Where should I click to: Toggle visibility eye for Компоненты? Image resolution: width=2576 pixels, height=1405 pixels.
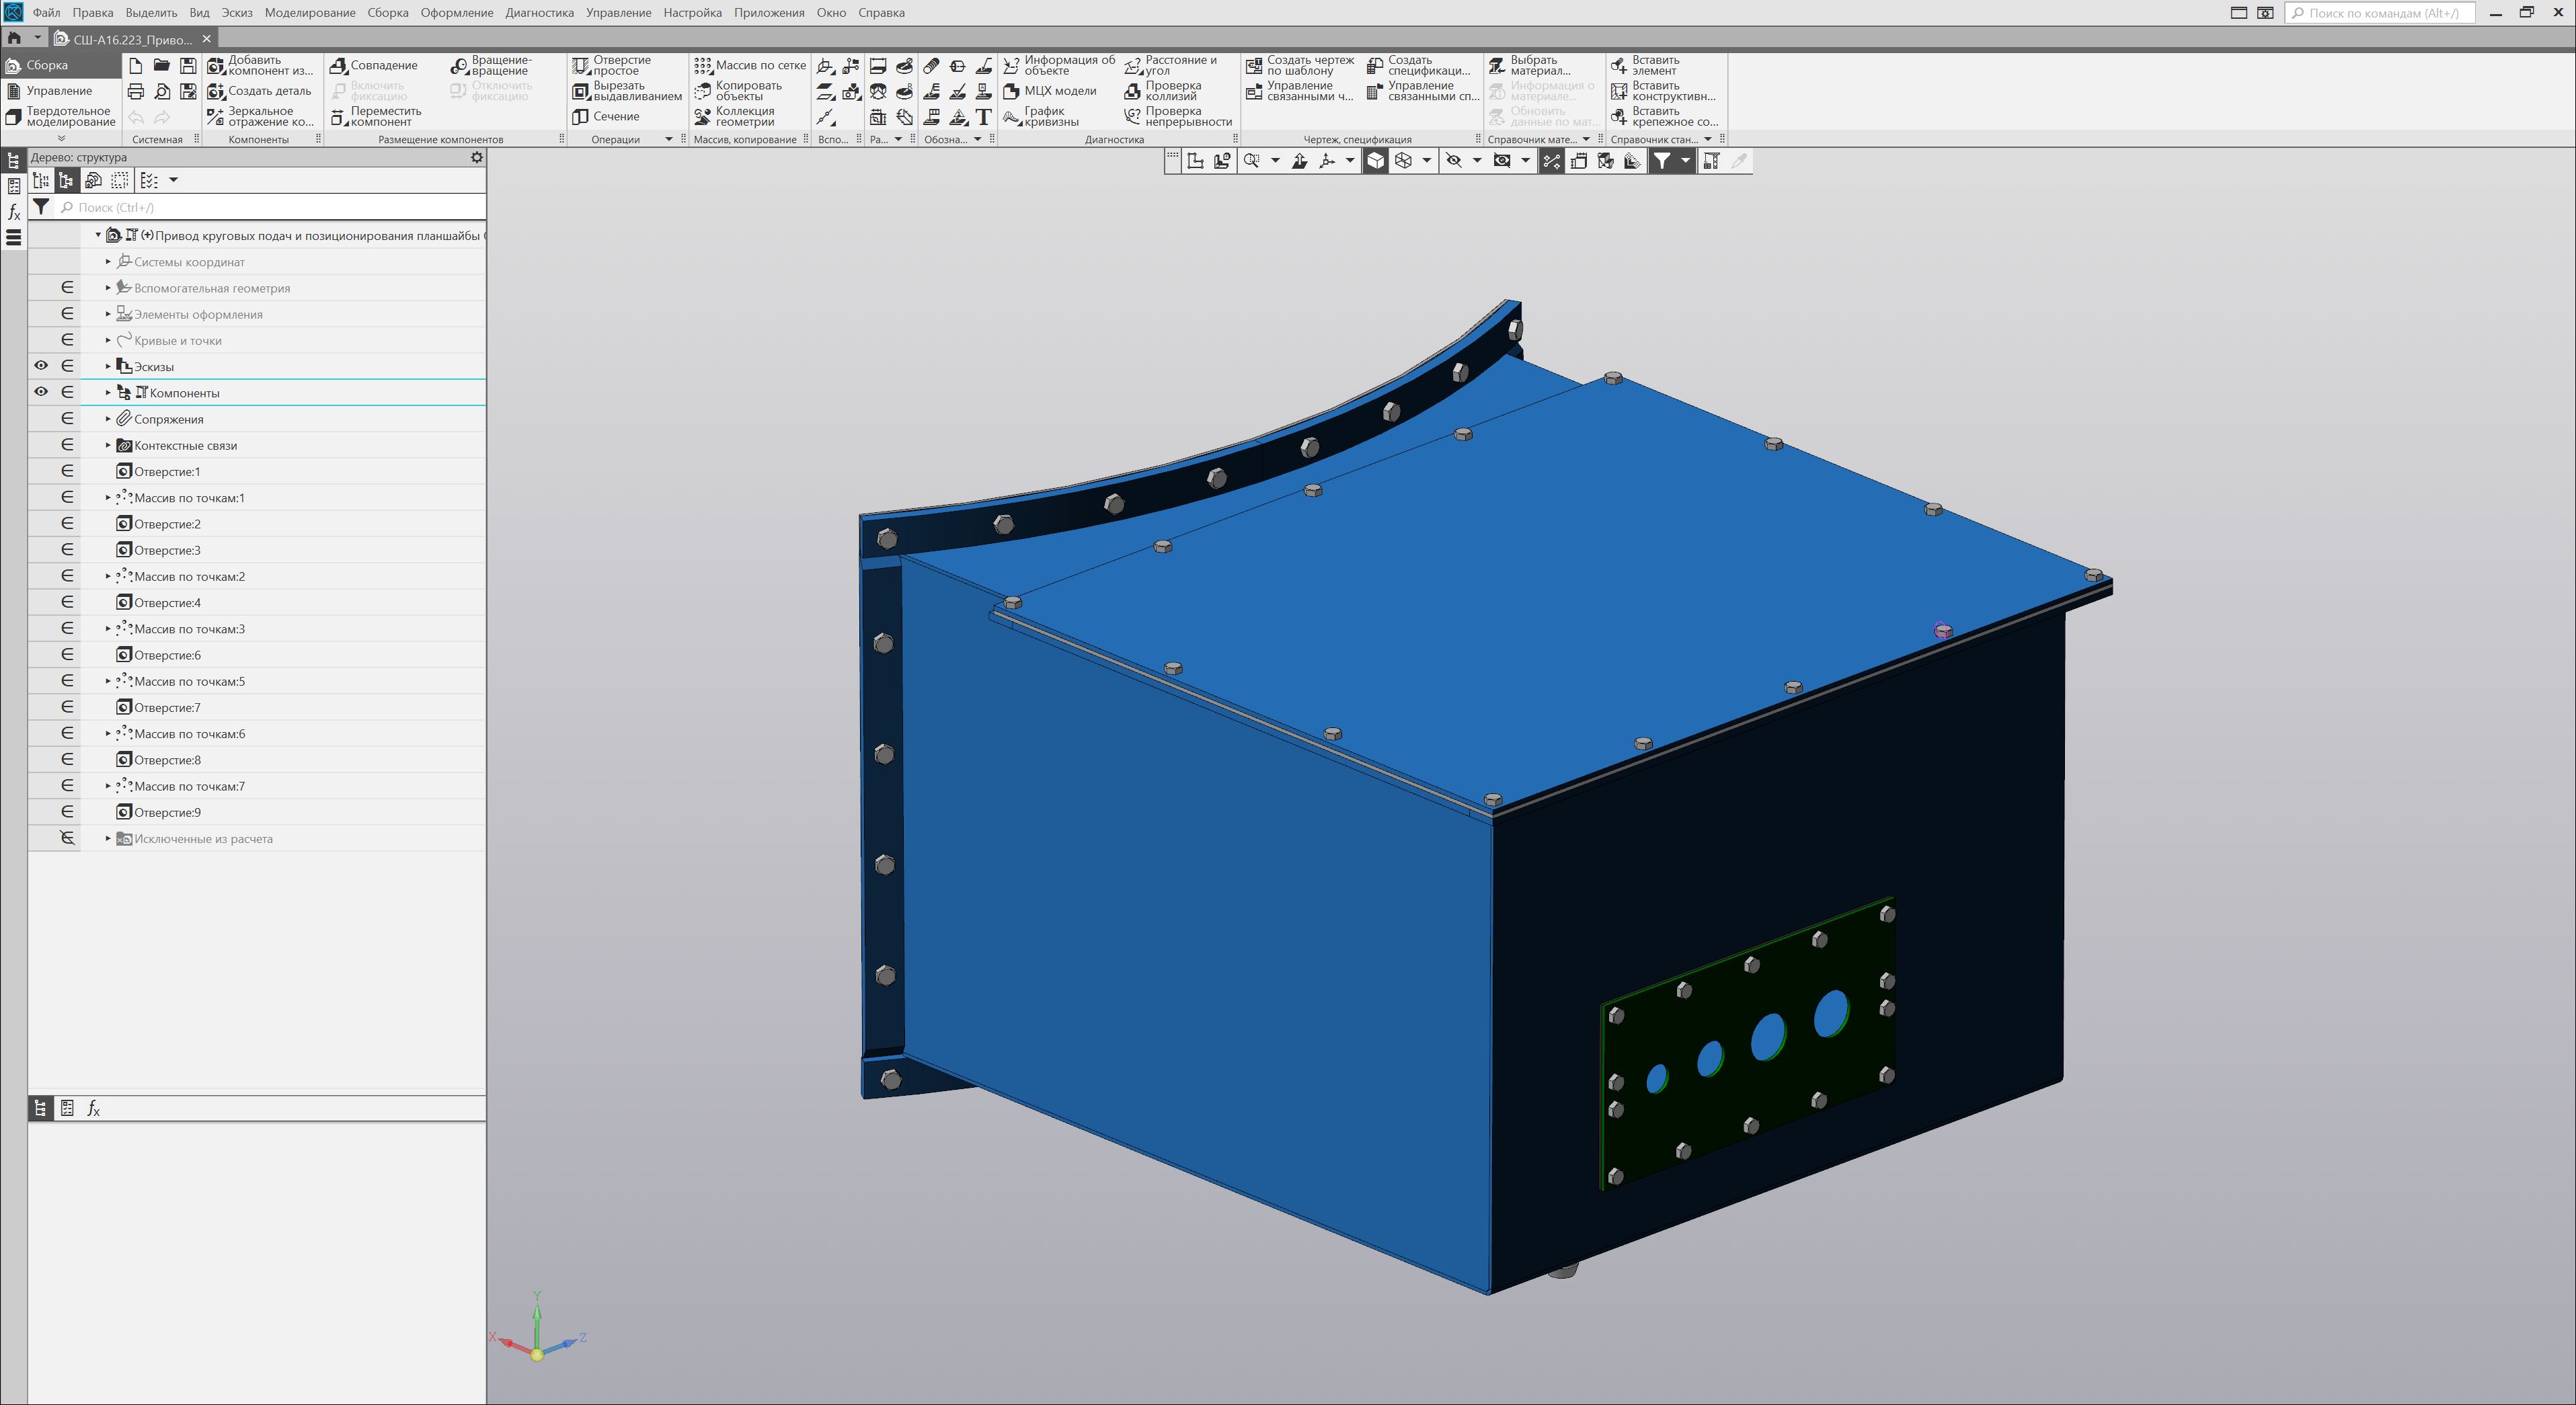(x=41, y=392)
